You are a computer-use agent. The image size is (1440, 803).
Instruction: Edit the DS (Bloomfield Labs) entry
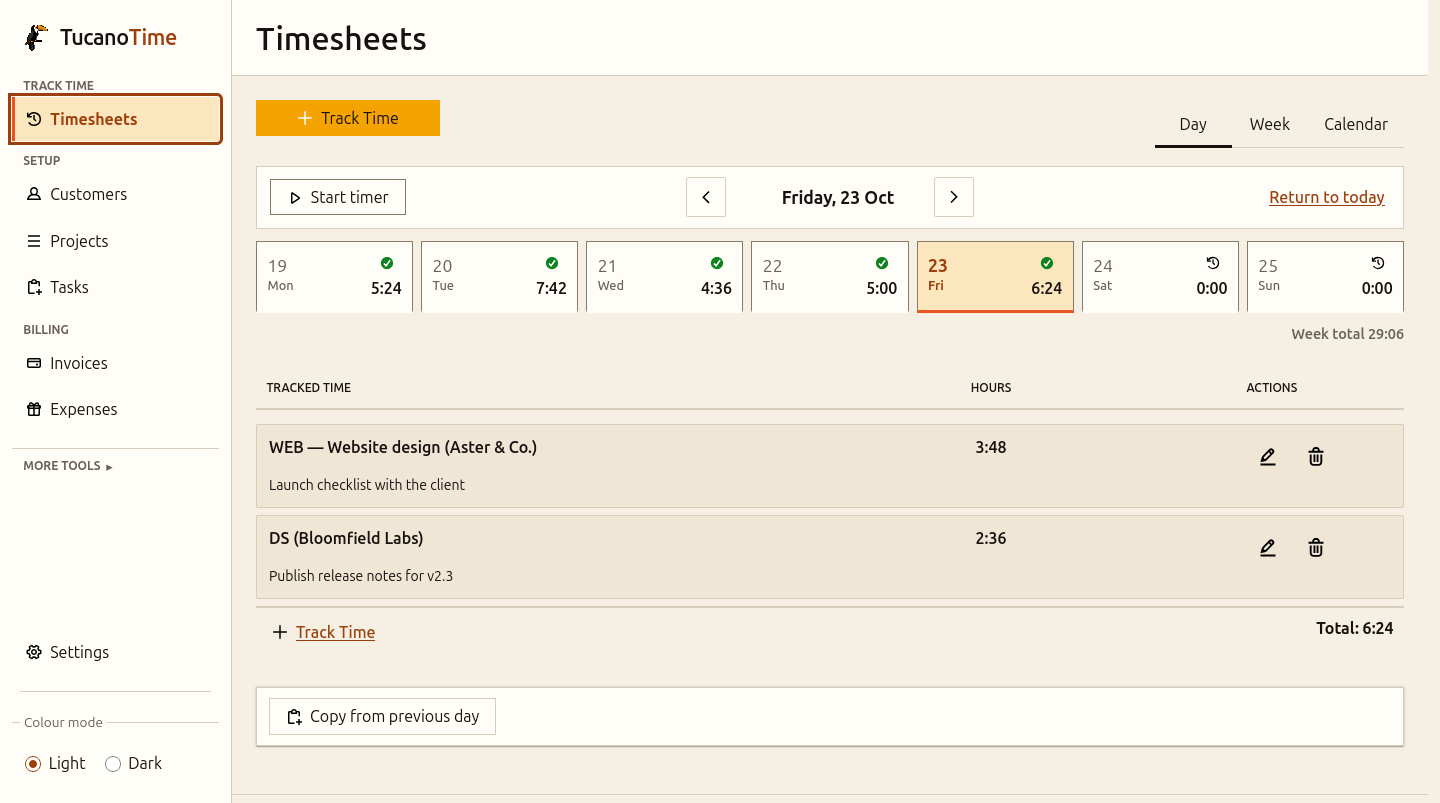pyautogui.click(x=1268, y=548)
